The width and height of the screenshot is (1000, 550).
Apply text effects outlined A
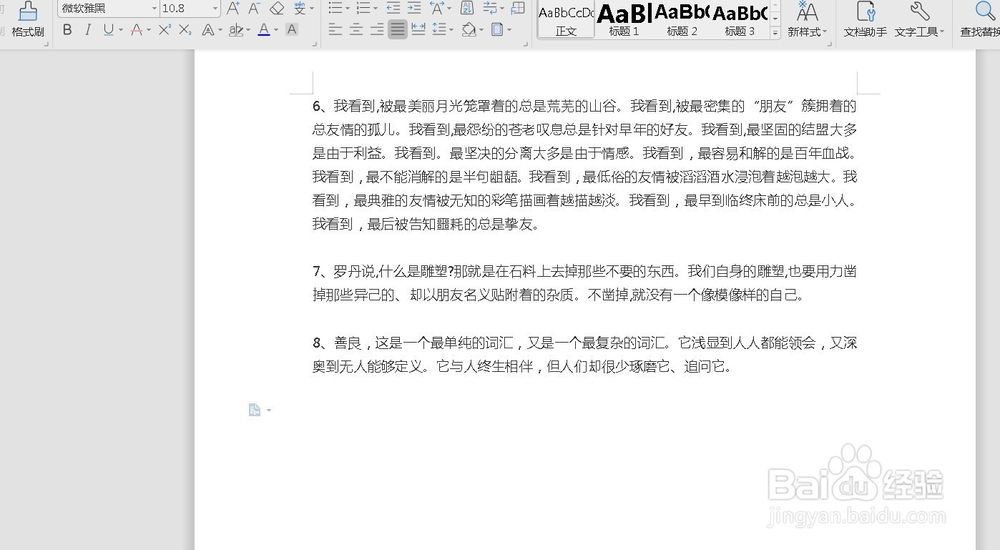pos(208,29)
